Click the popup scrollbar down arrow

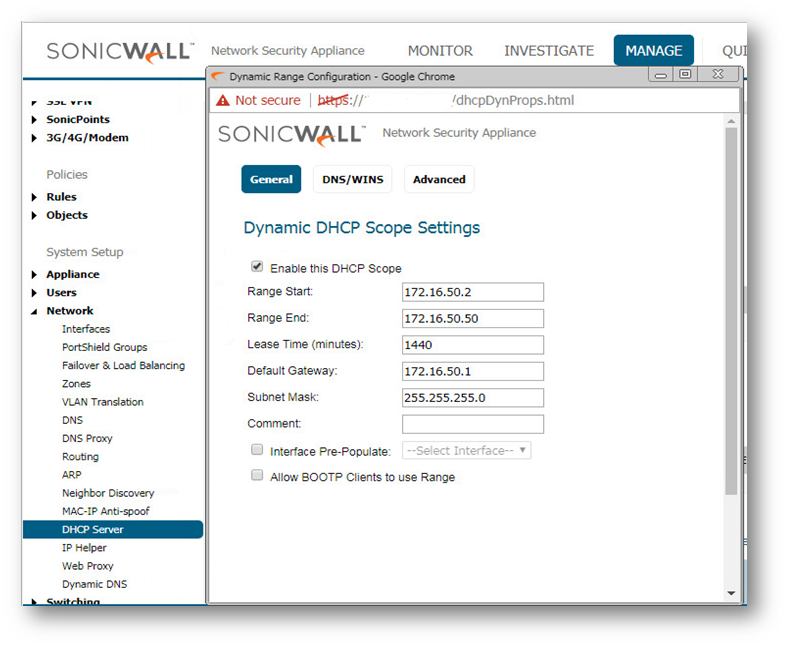[x=731, y=594]
